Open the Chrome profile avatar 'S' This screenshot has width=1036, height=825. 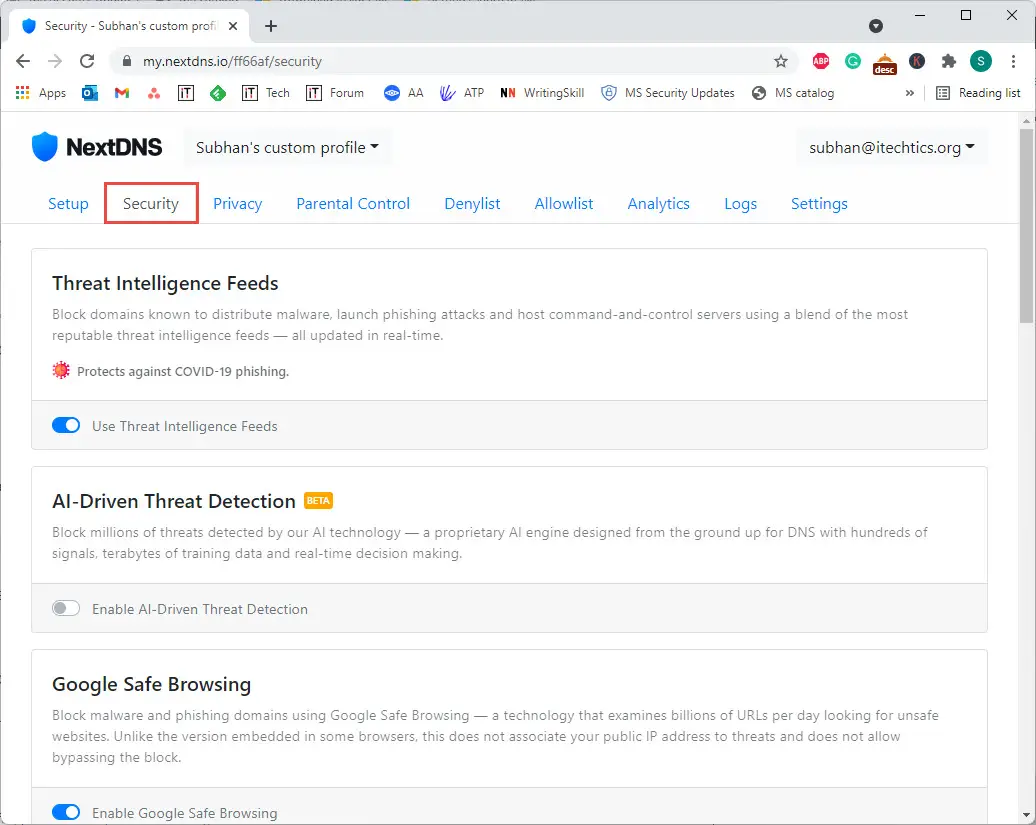(x=980, y=61)
